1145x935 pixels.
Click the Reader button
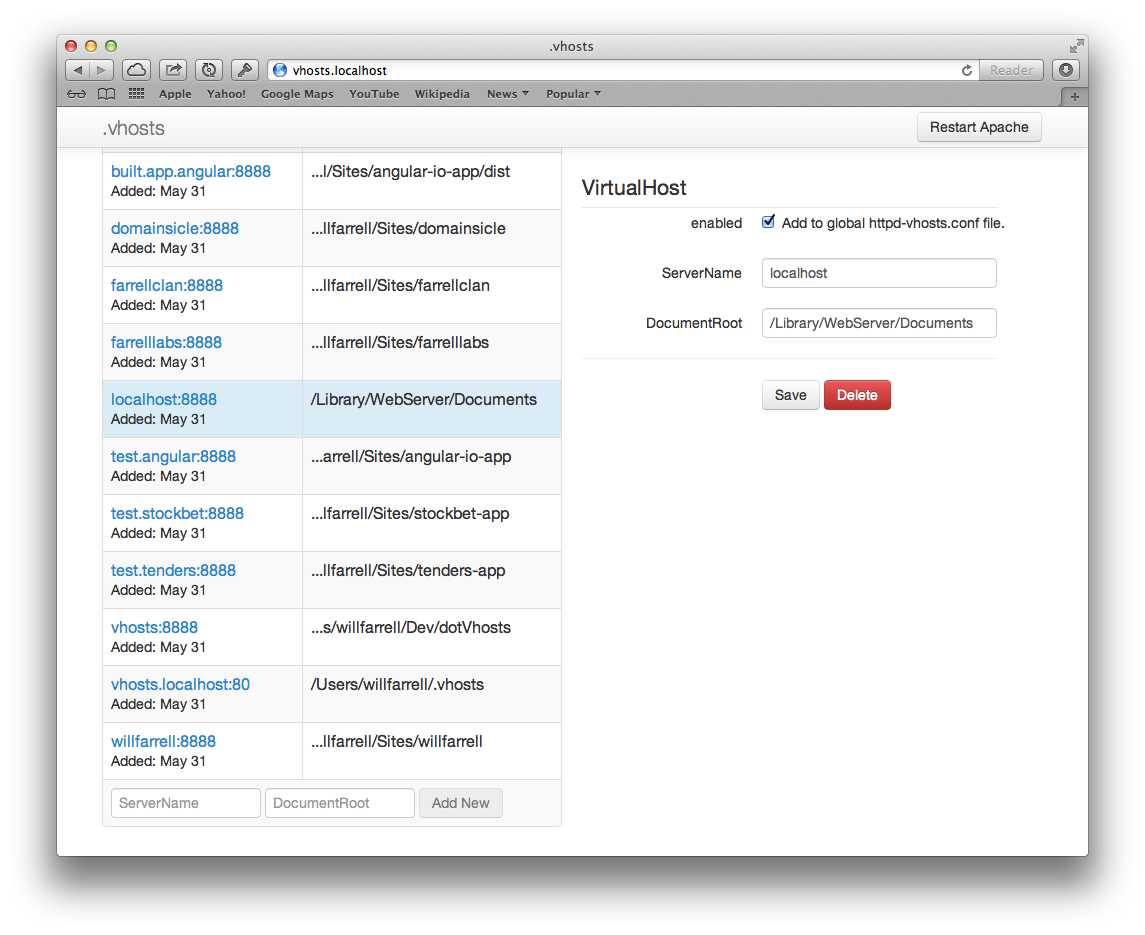(1011, 70)
